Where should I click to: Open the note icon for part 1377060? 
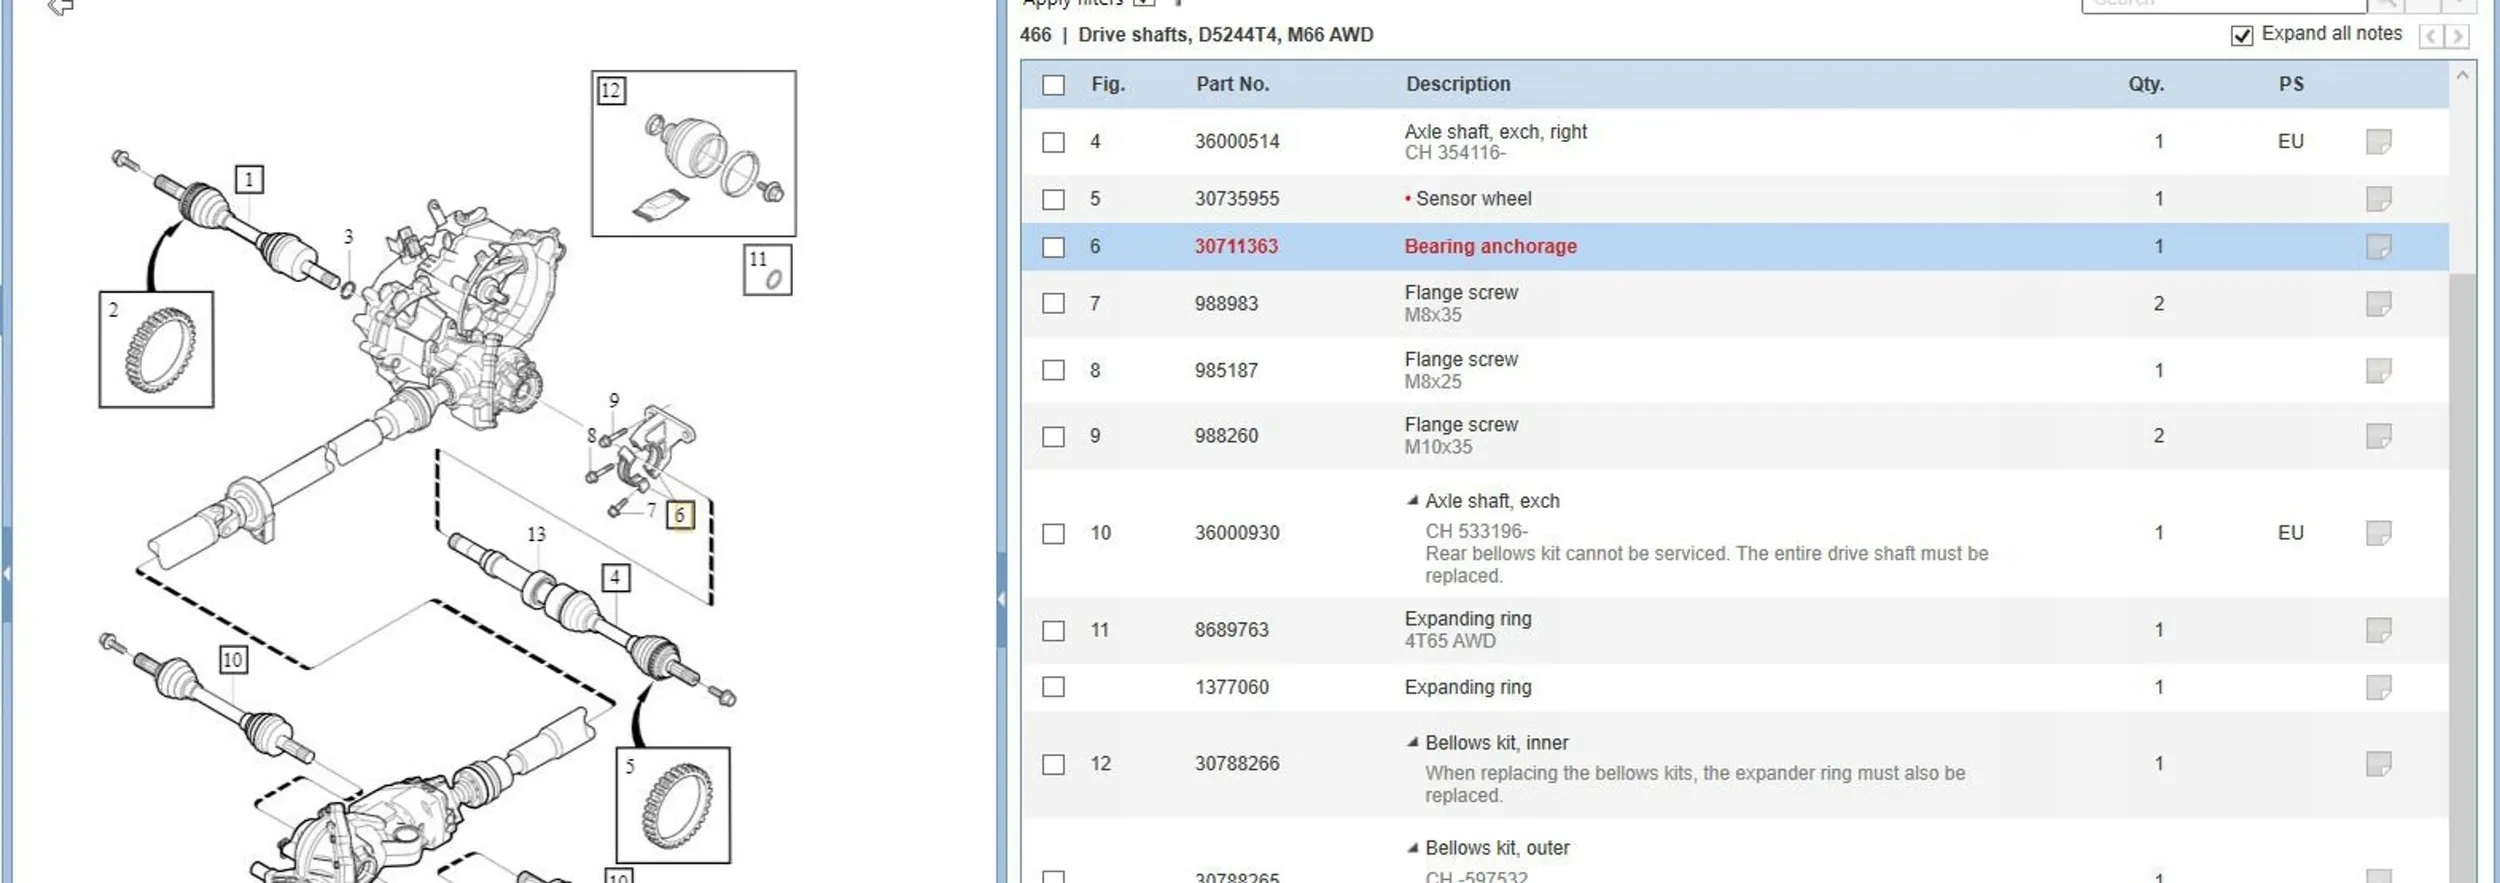[2378, 688]
